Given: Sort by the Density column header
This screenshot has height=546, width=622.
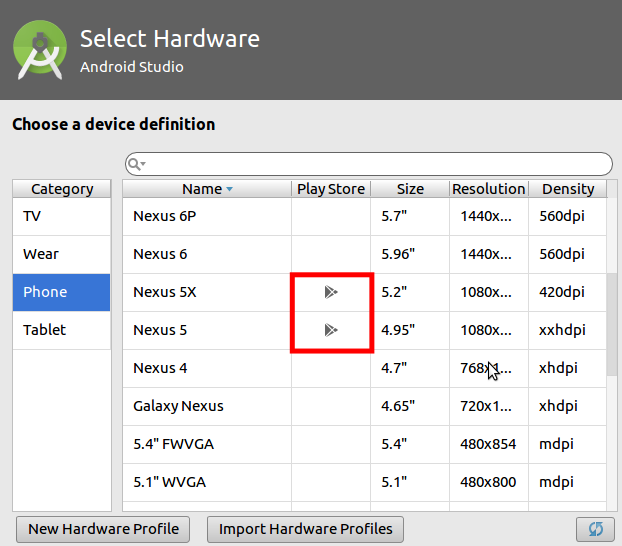Looking at the screenshot, I should (x=568, y=189).
